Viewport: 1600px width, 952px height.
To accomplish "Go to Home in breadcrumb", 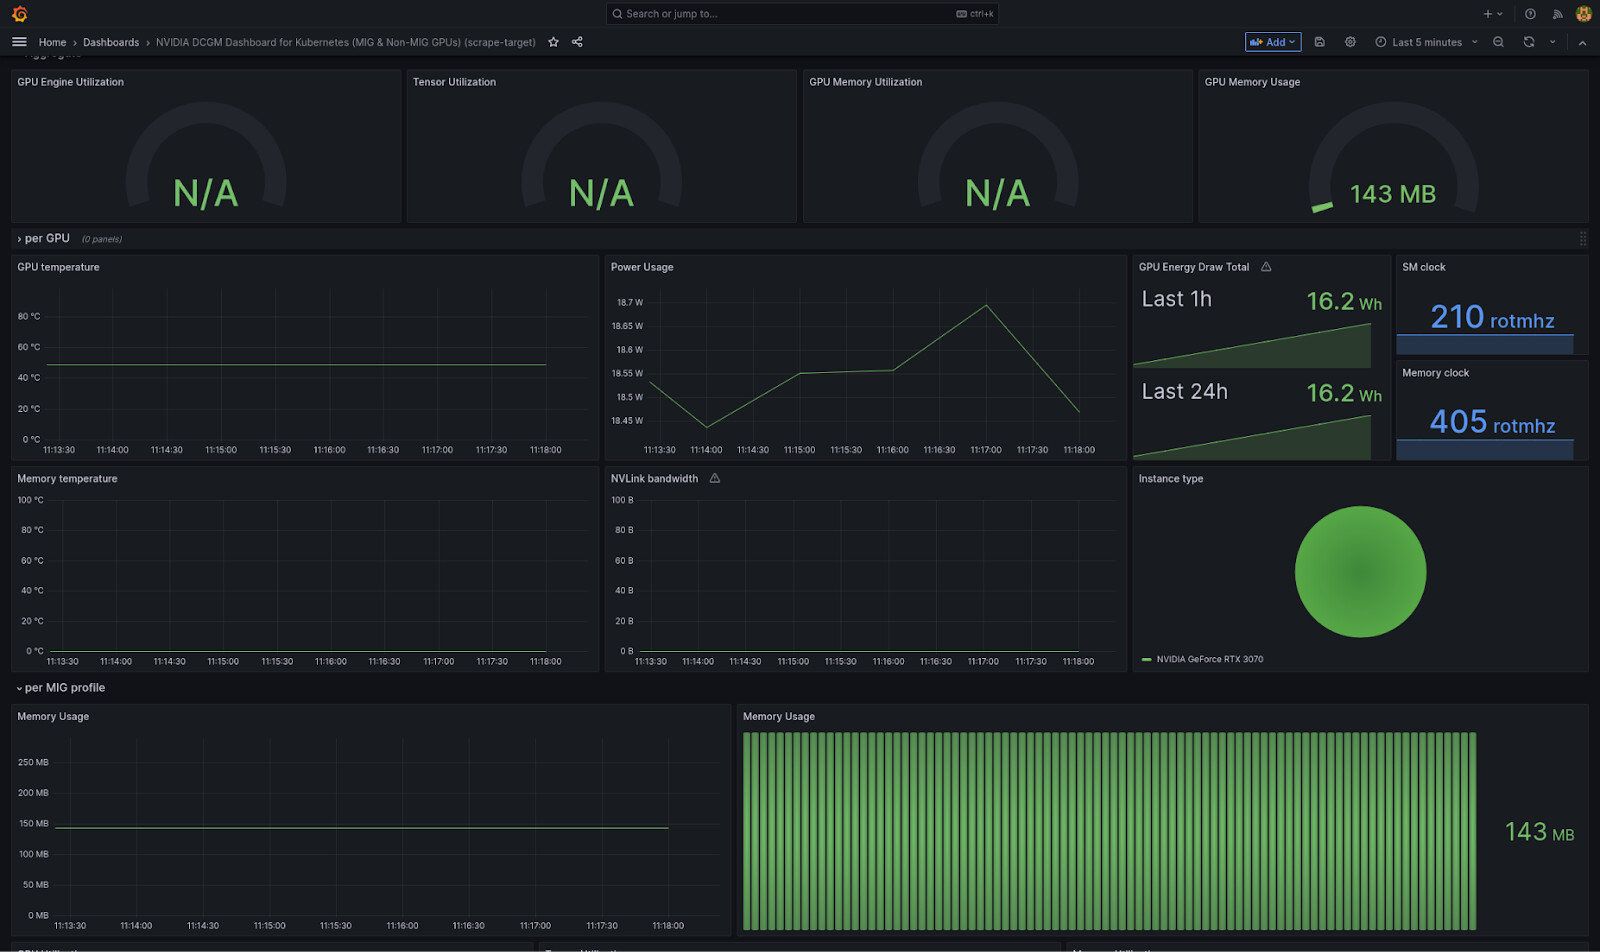I will [x=52, y=42].
